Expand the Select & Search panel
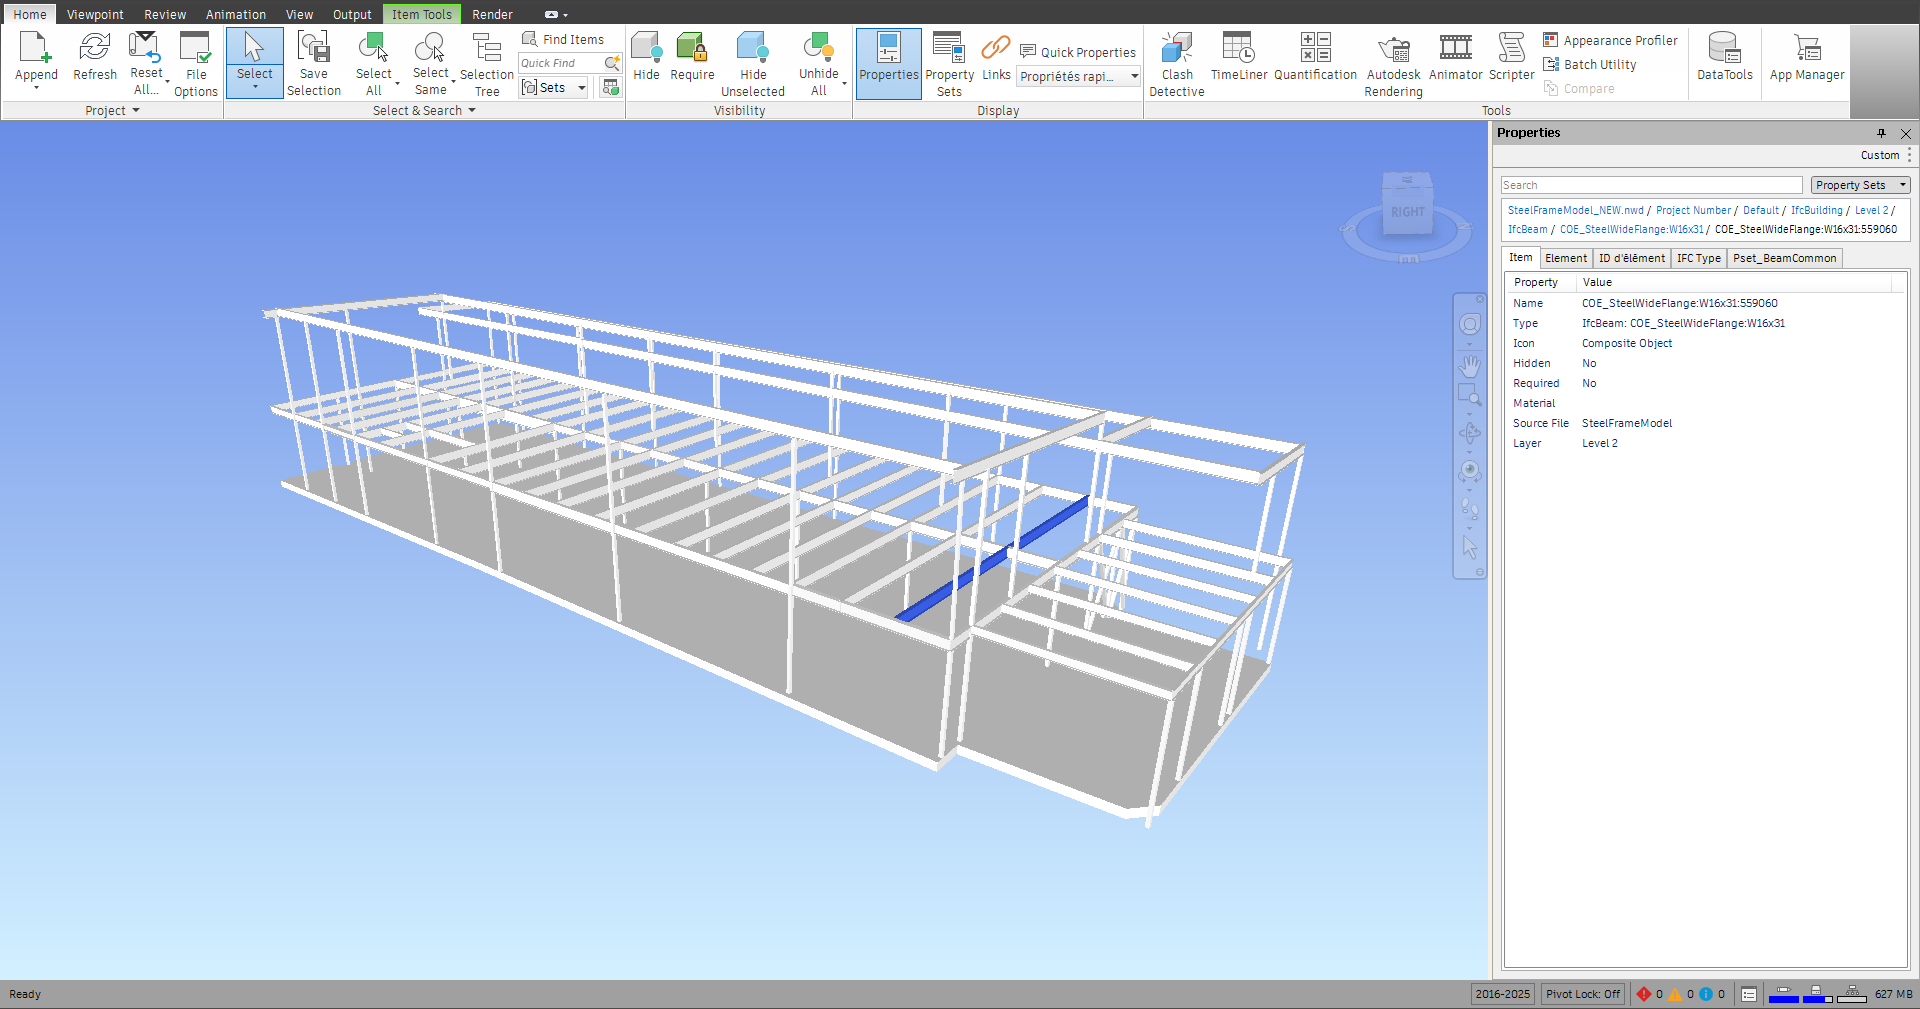Image resolution: width=1920 pixels, height=1009 pixels. tap(424, 110)
